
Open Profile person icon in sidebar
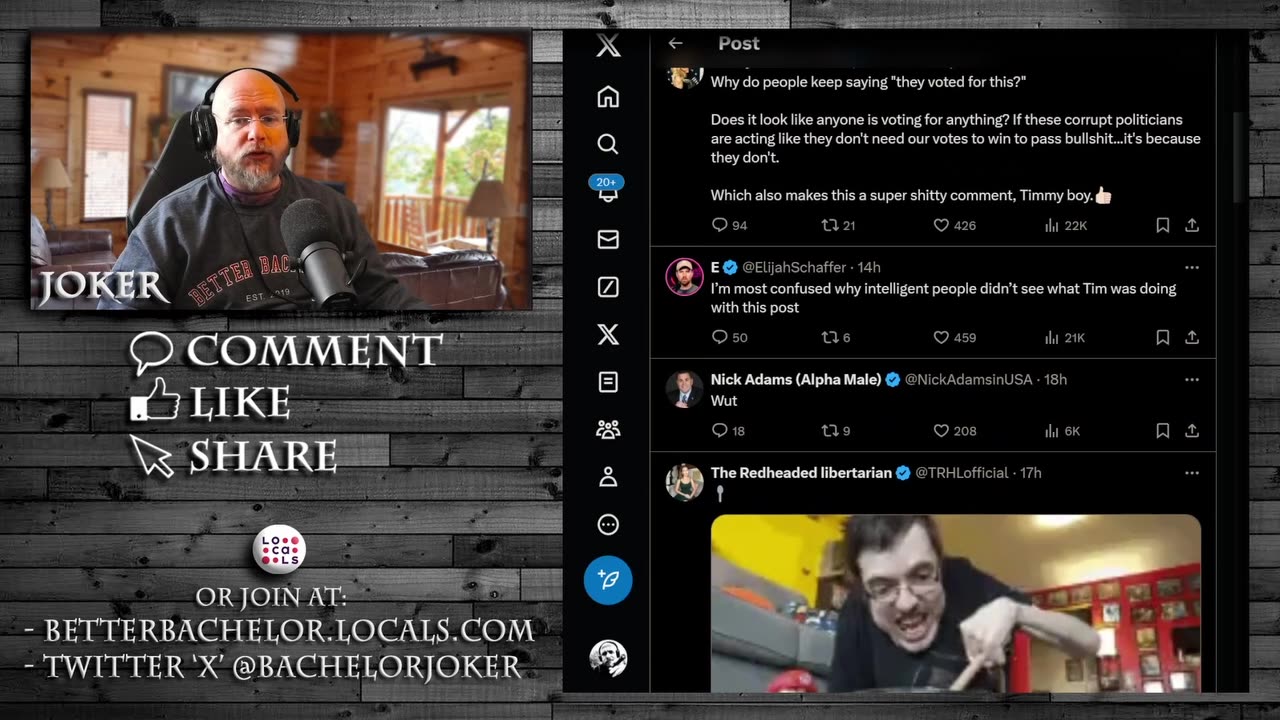608,477
